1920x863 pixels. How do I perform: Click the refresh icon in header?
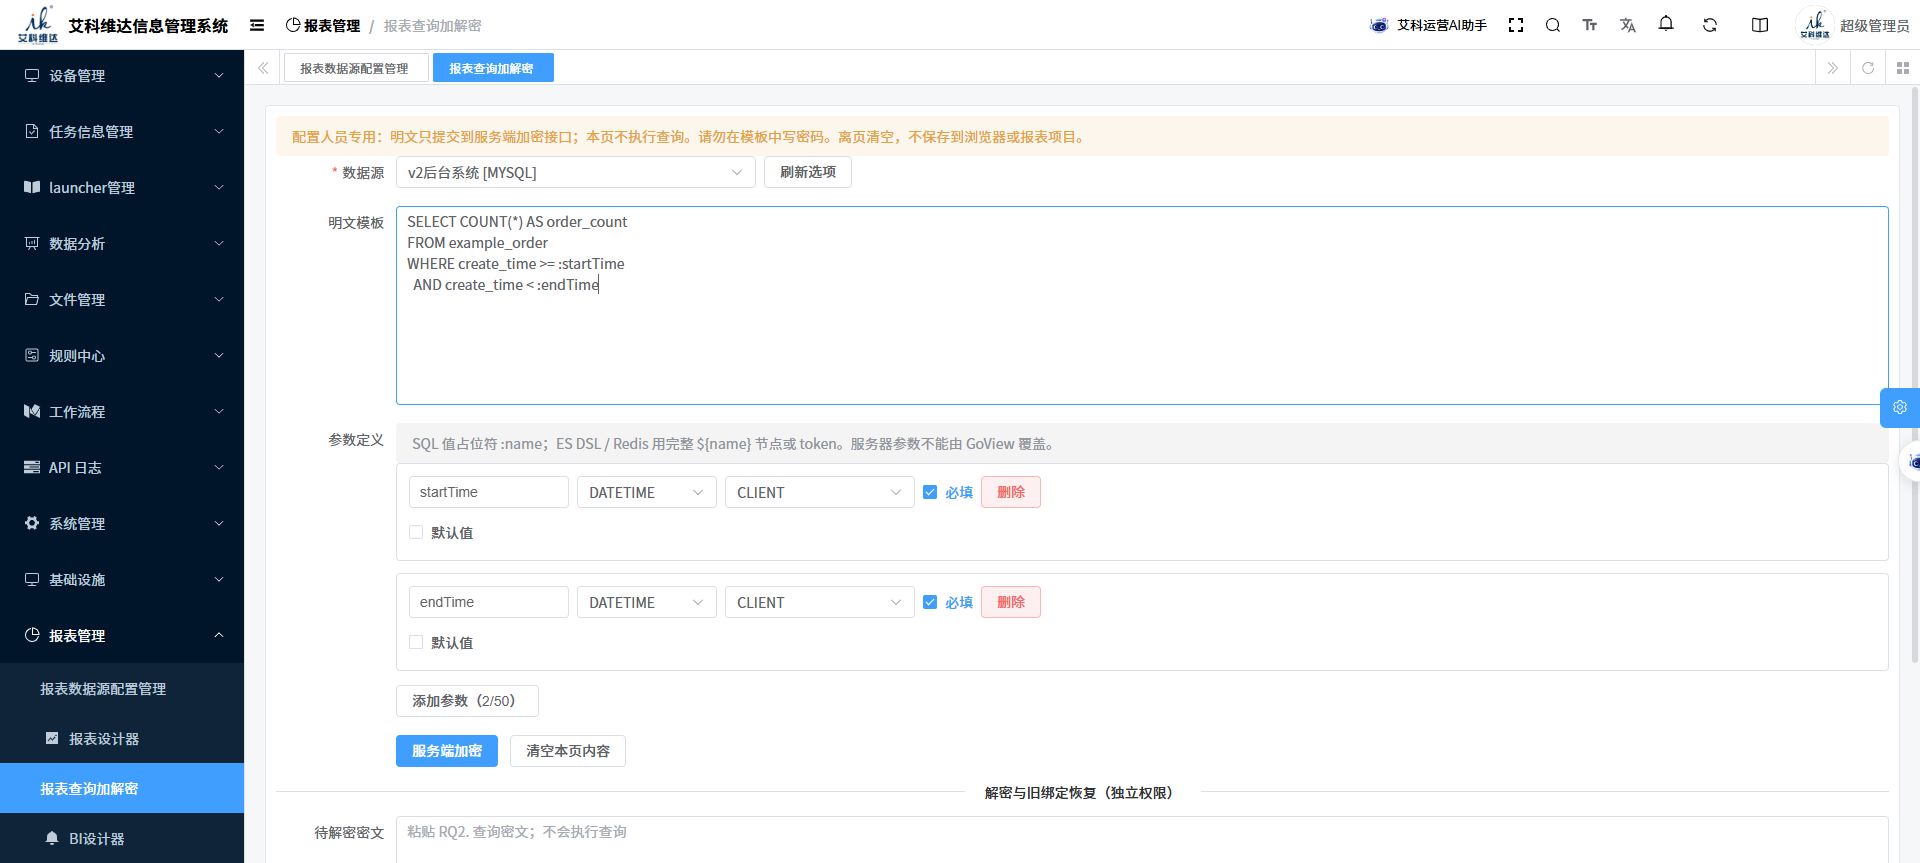click(1710, 25)
